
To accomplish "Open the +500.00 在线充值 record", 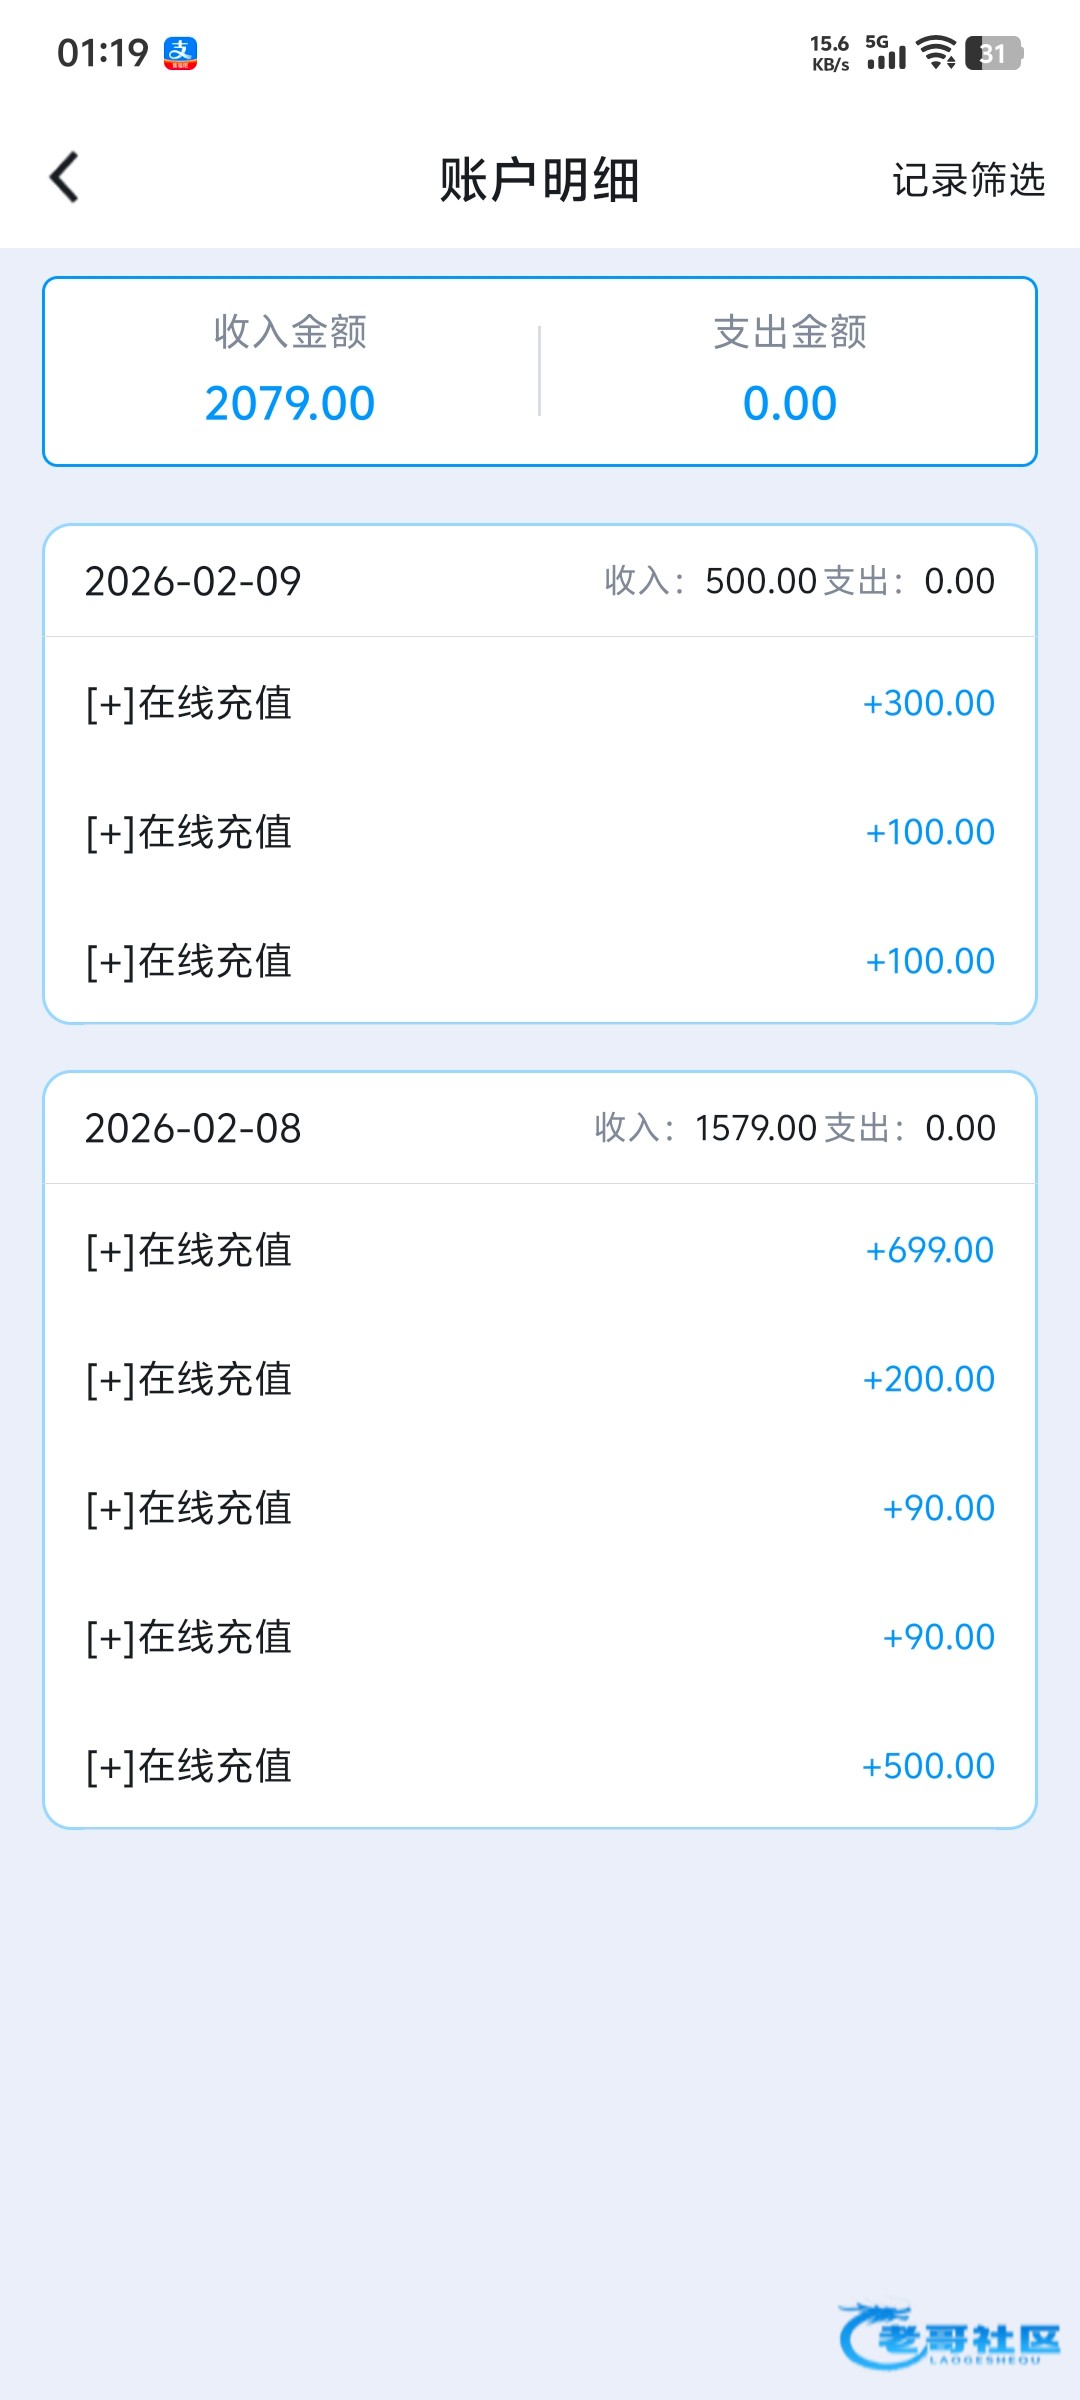I will point(540,1766).
